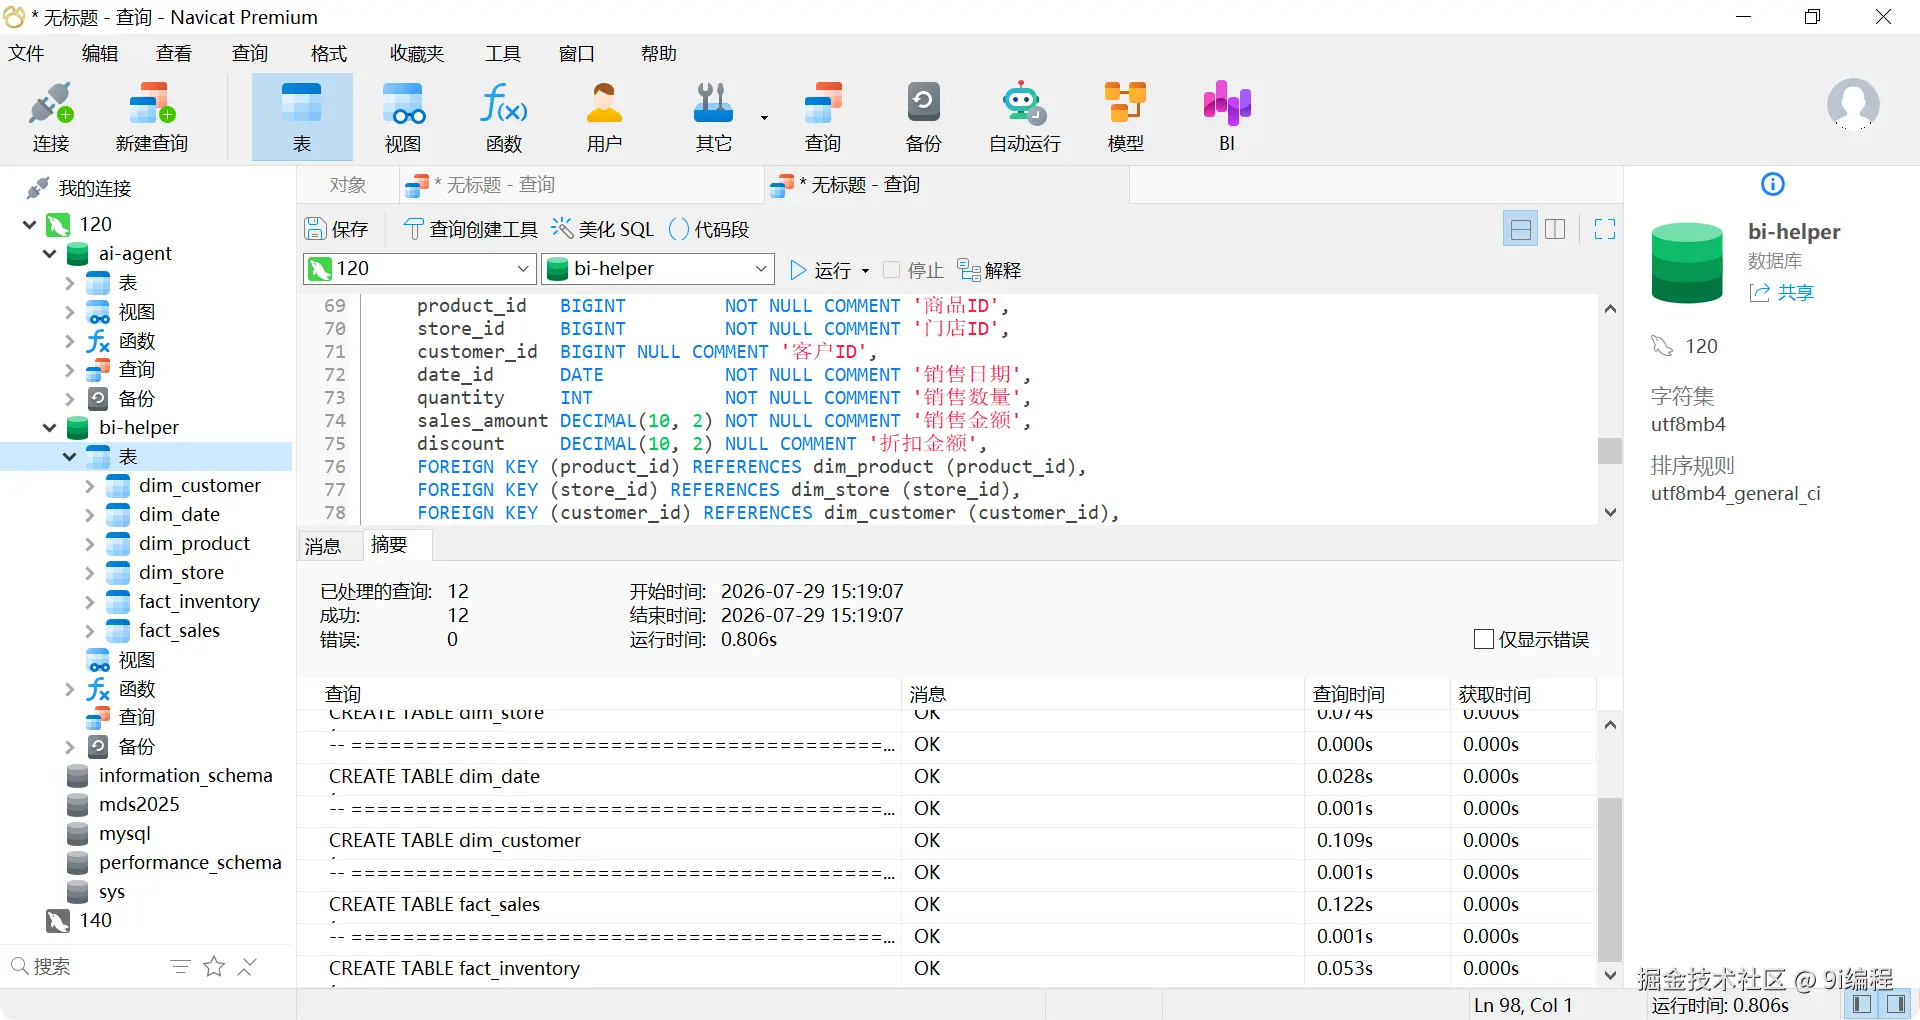1920x1020 pixels.
Task: Open the 运行 (Run) dropdown arrow
Action: [x=865, y=271]
